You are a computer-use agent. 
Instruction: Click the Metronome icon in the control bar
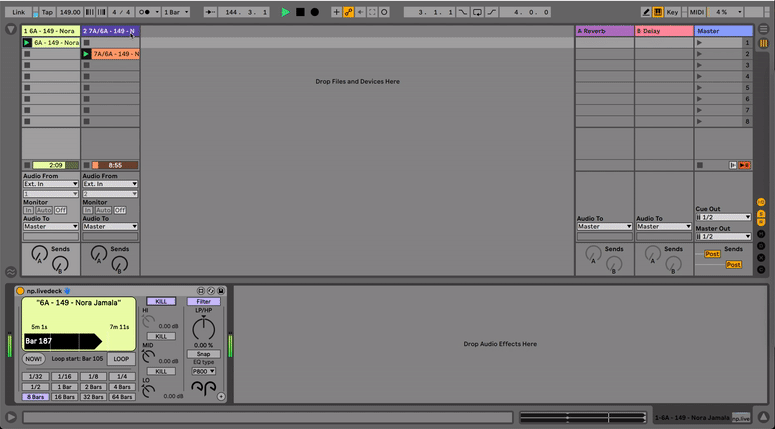(147, 12)
